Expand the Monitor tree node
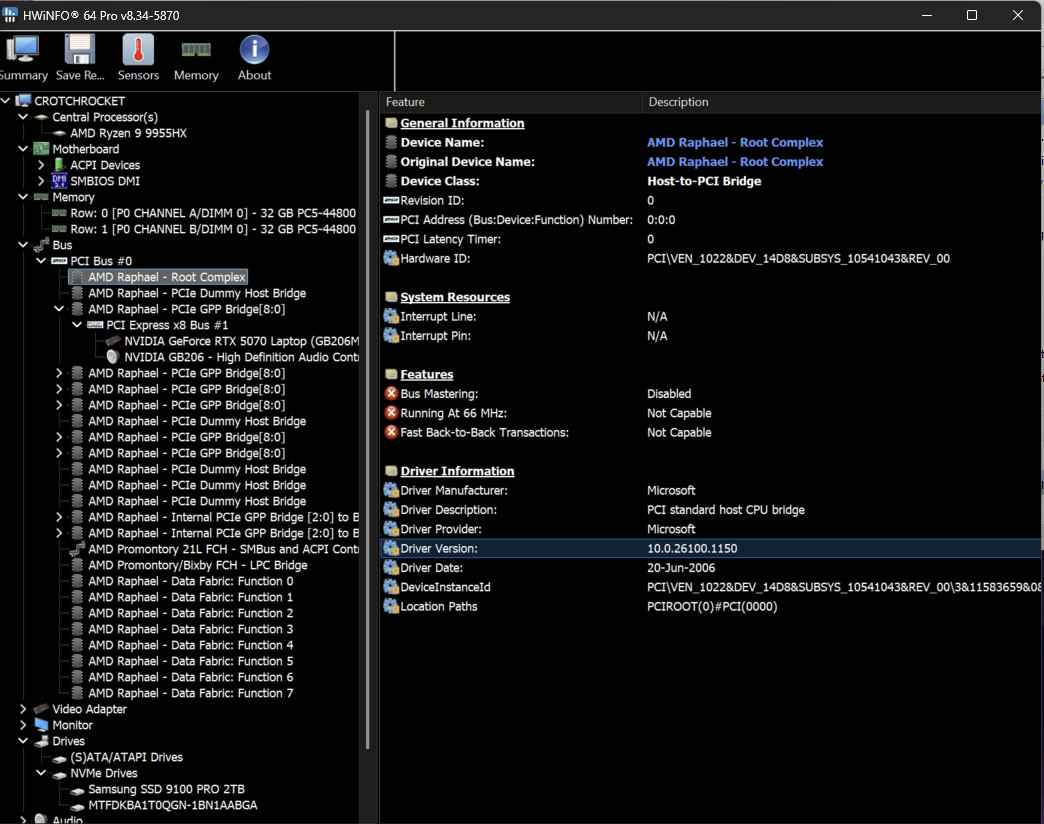1044x824 pixels. (23, 725)
